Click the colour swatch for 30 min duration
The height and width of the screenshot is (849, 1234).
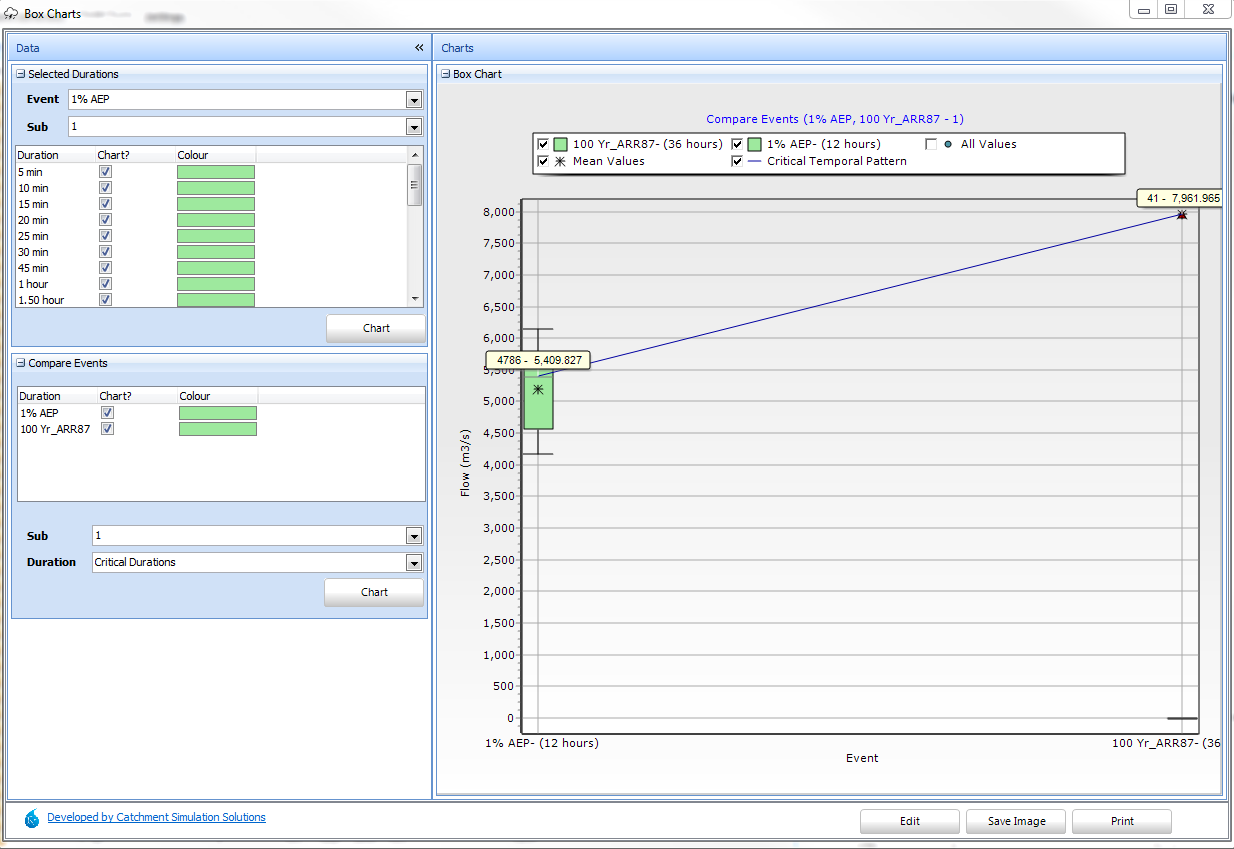[216, 252]
